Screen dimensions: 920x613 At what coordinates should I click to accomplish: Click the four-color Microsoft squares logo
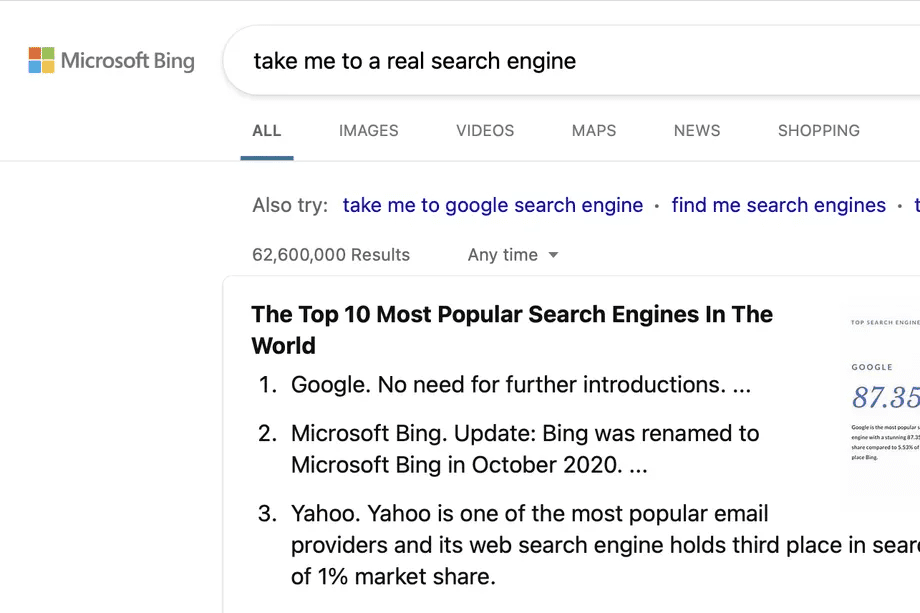41,60
